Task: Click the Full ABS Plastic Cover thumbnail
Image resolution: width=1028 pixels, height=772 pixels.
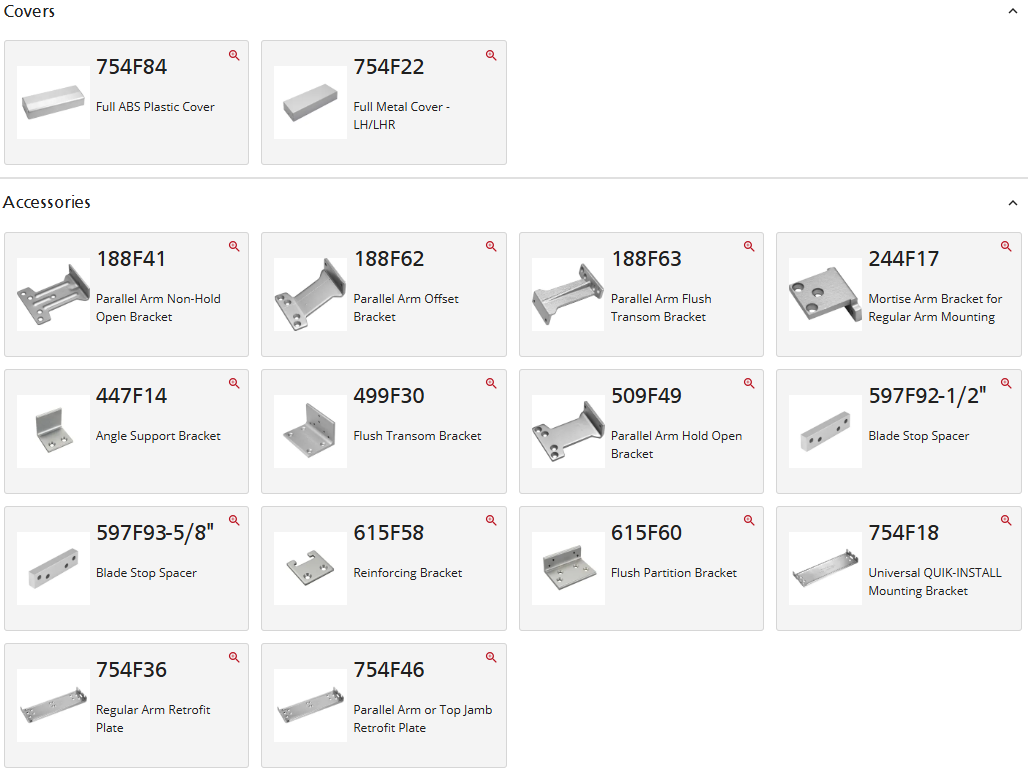Action: point(53,102)
